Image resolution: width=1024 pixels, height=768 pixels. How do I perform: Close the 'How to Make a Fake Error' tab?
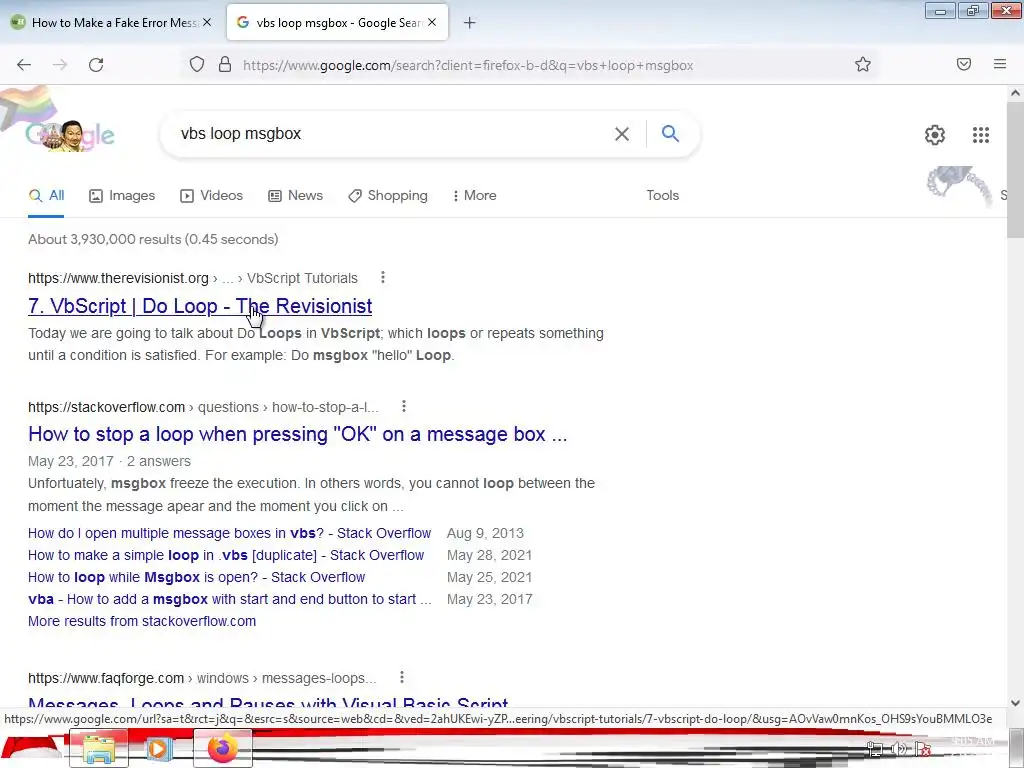[207, 22]
